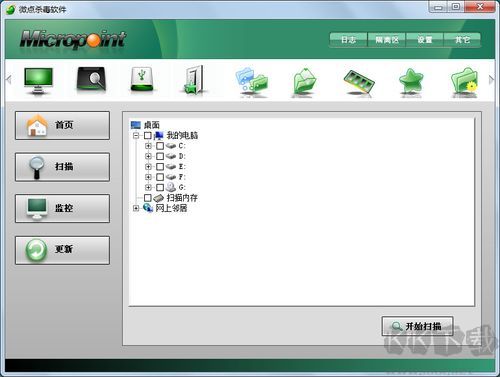The image size is (500, 377).
Task: Open the 隔离区 tab
Action: (387, 40)
